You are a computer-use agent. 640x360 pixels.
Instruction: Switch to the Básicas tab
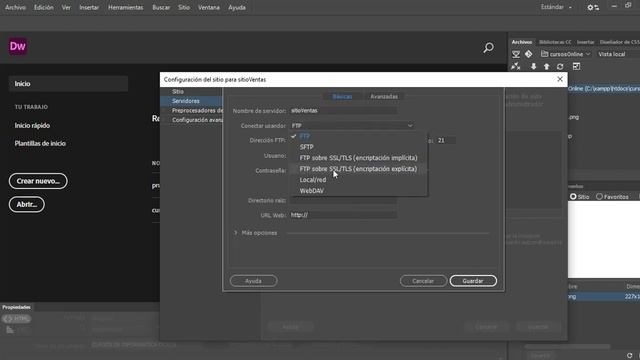click(342, 97)
